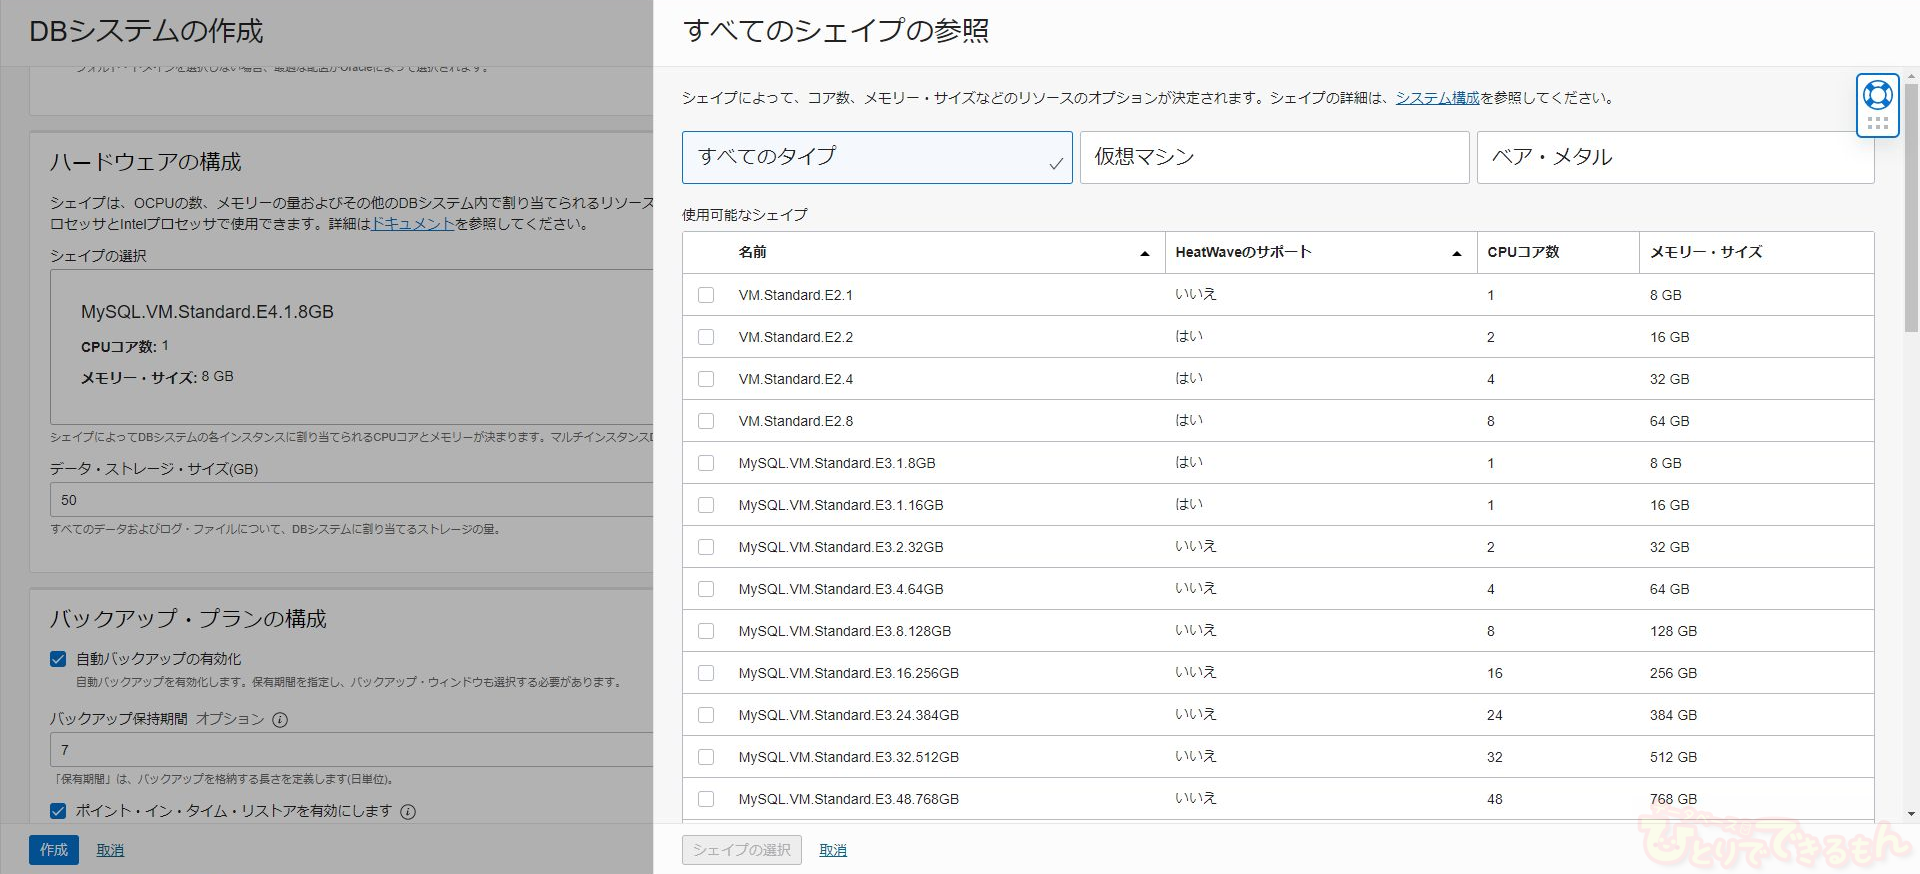Switch to ベア・メタル shape type
The image size is (1920, 874).
1674,157
